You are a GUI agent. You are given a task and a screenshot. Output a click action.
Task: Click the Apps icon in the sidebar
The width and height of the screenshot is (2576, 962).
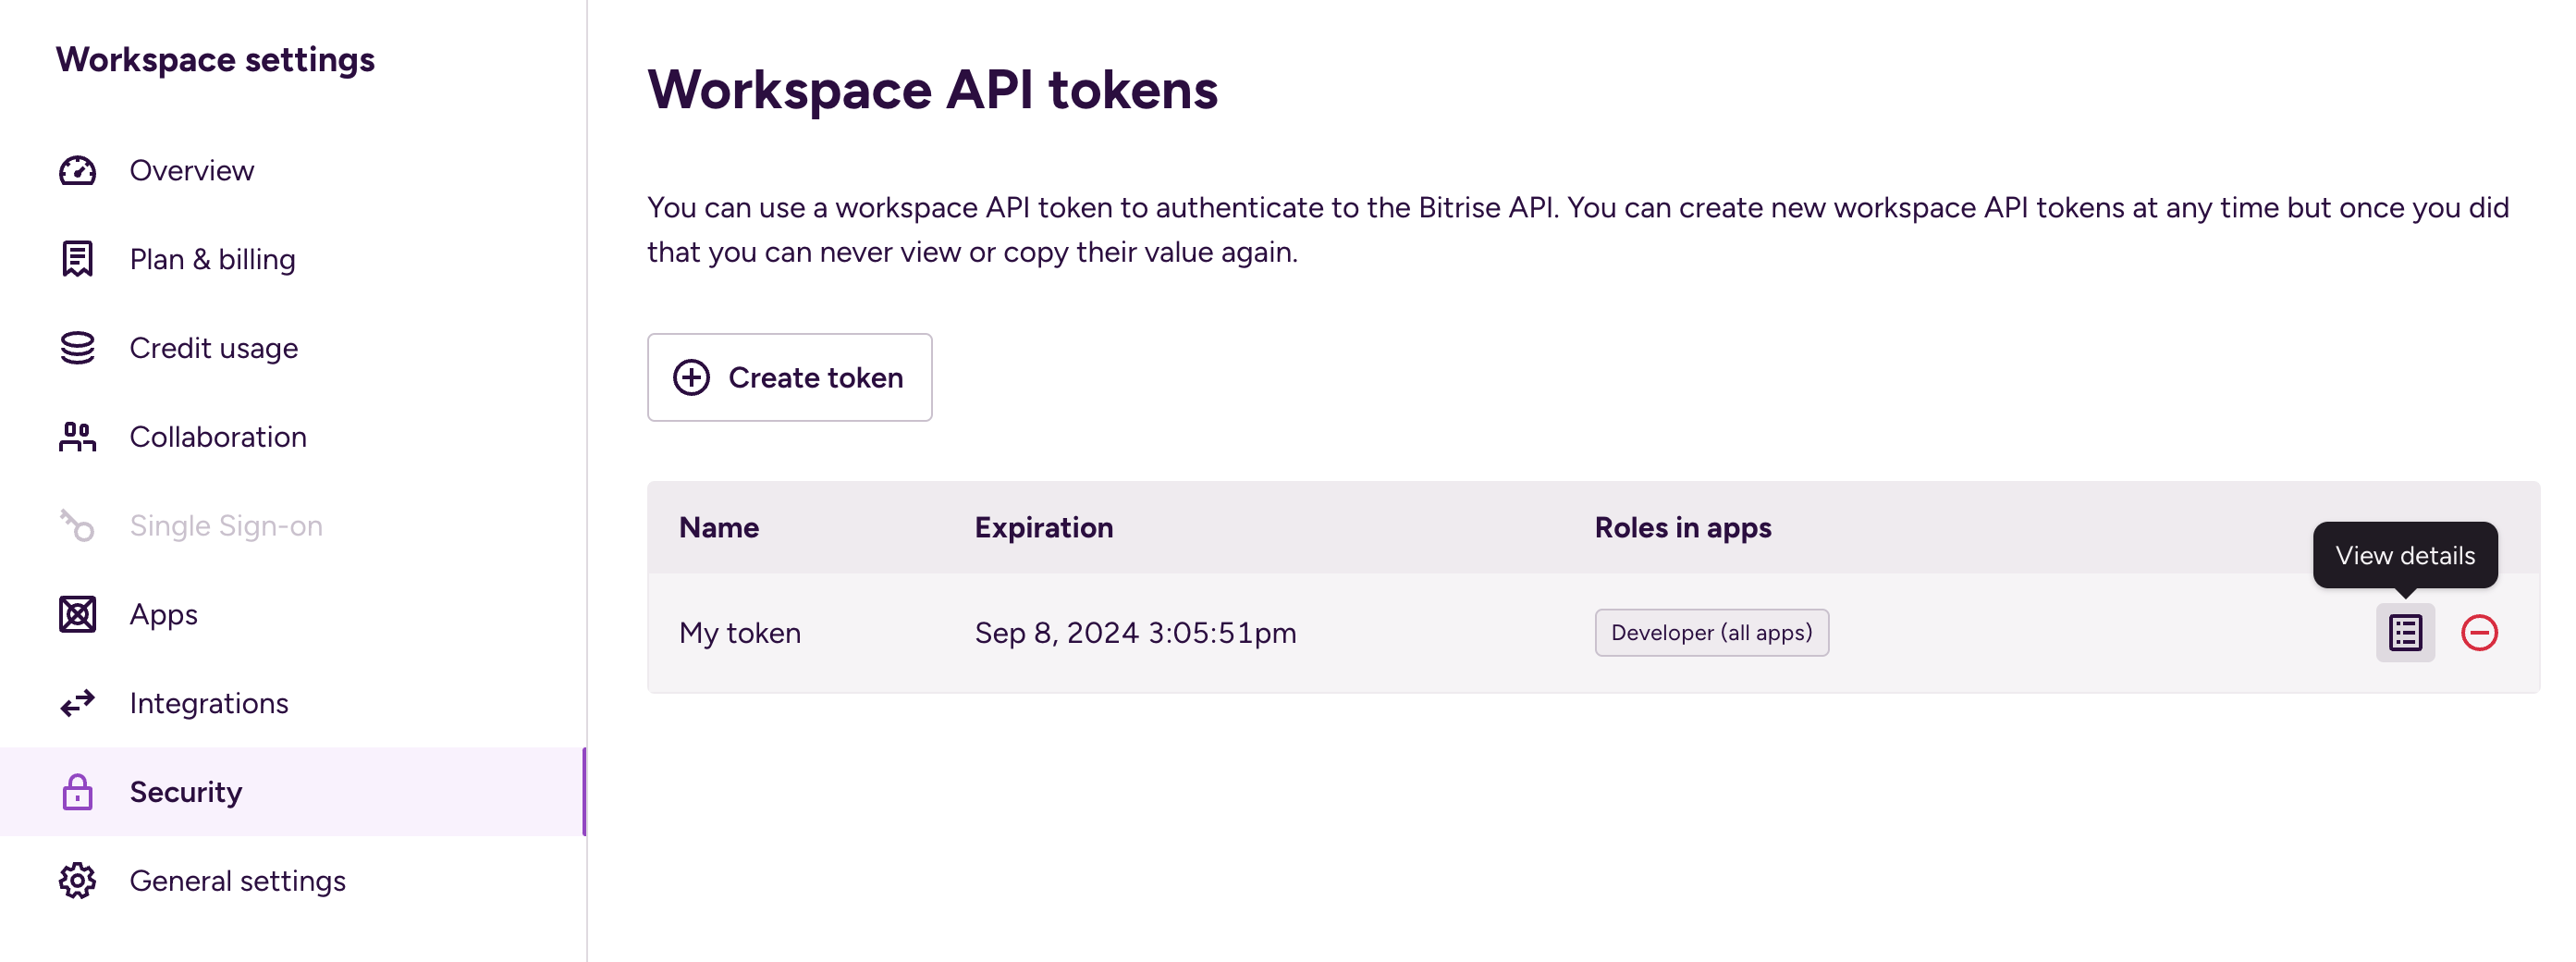(x=78, y=614)
